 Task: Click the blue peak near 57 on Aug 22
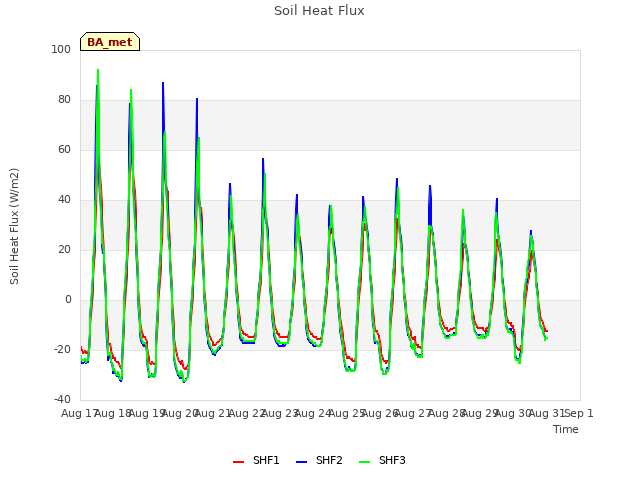coord(263,159)
